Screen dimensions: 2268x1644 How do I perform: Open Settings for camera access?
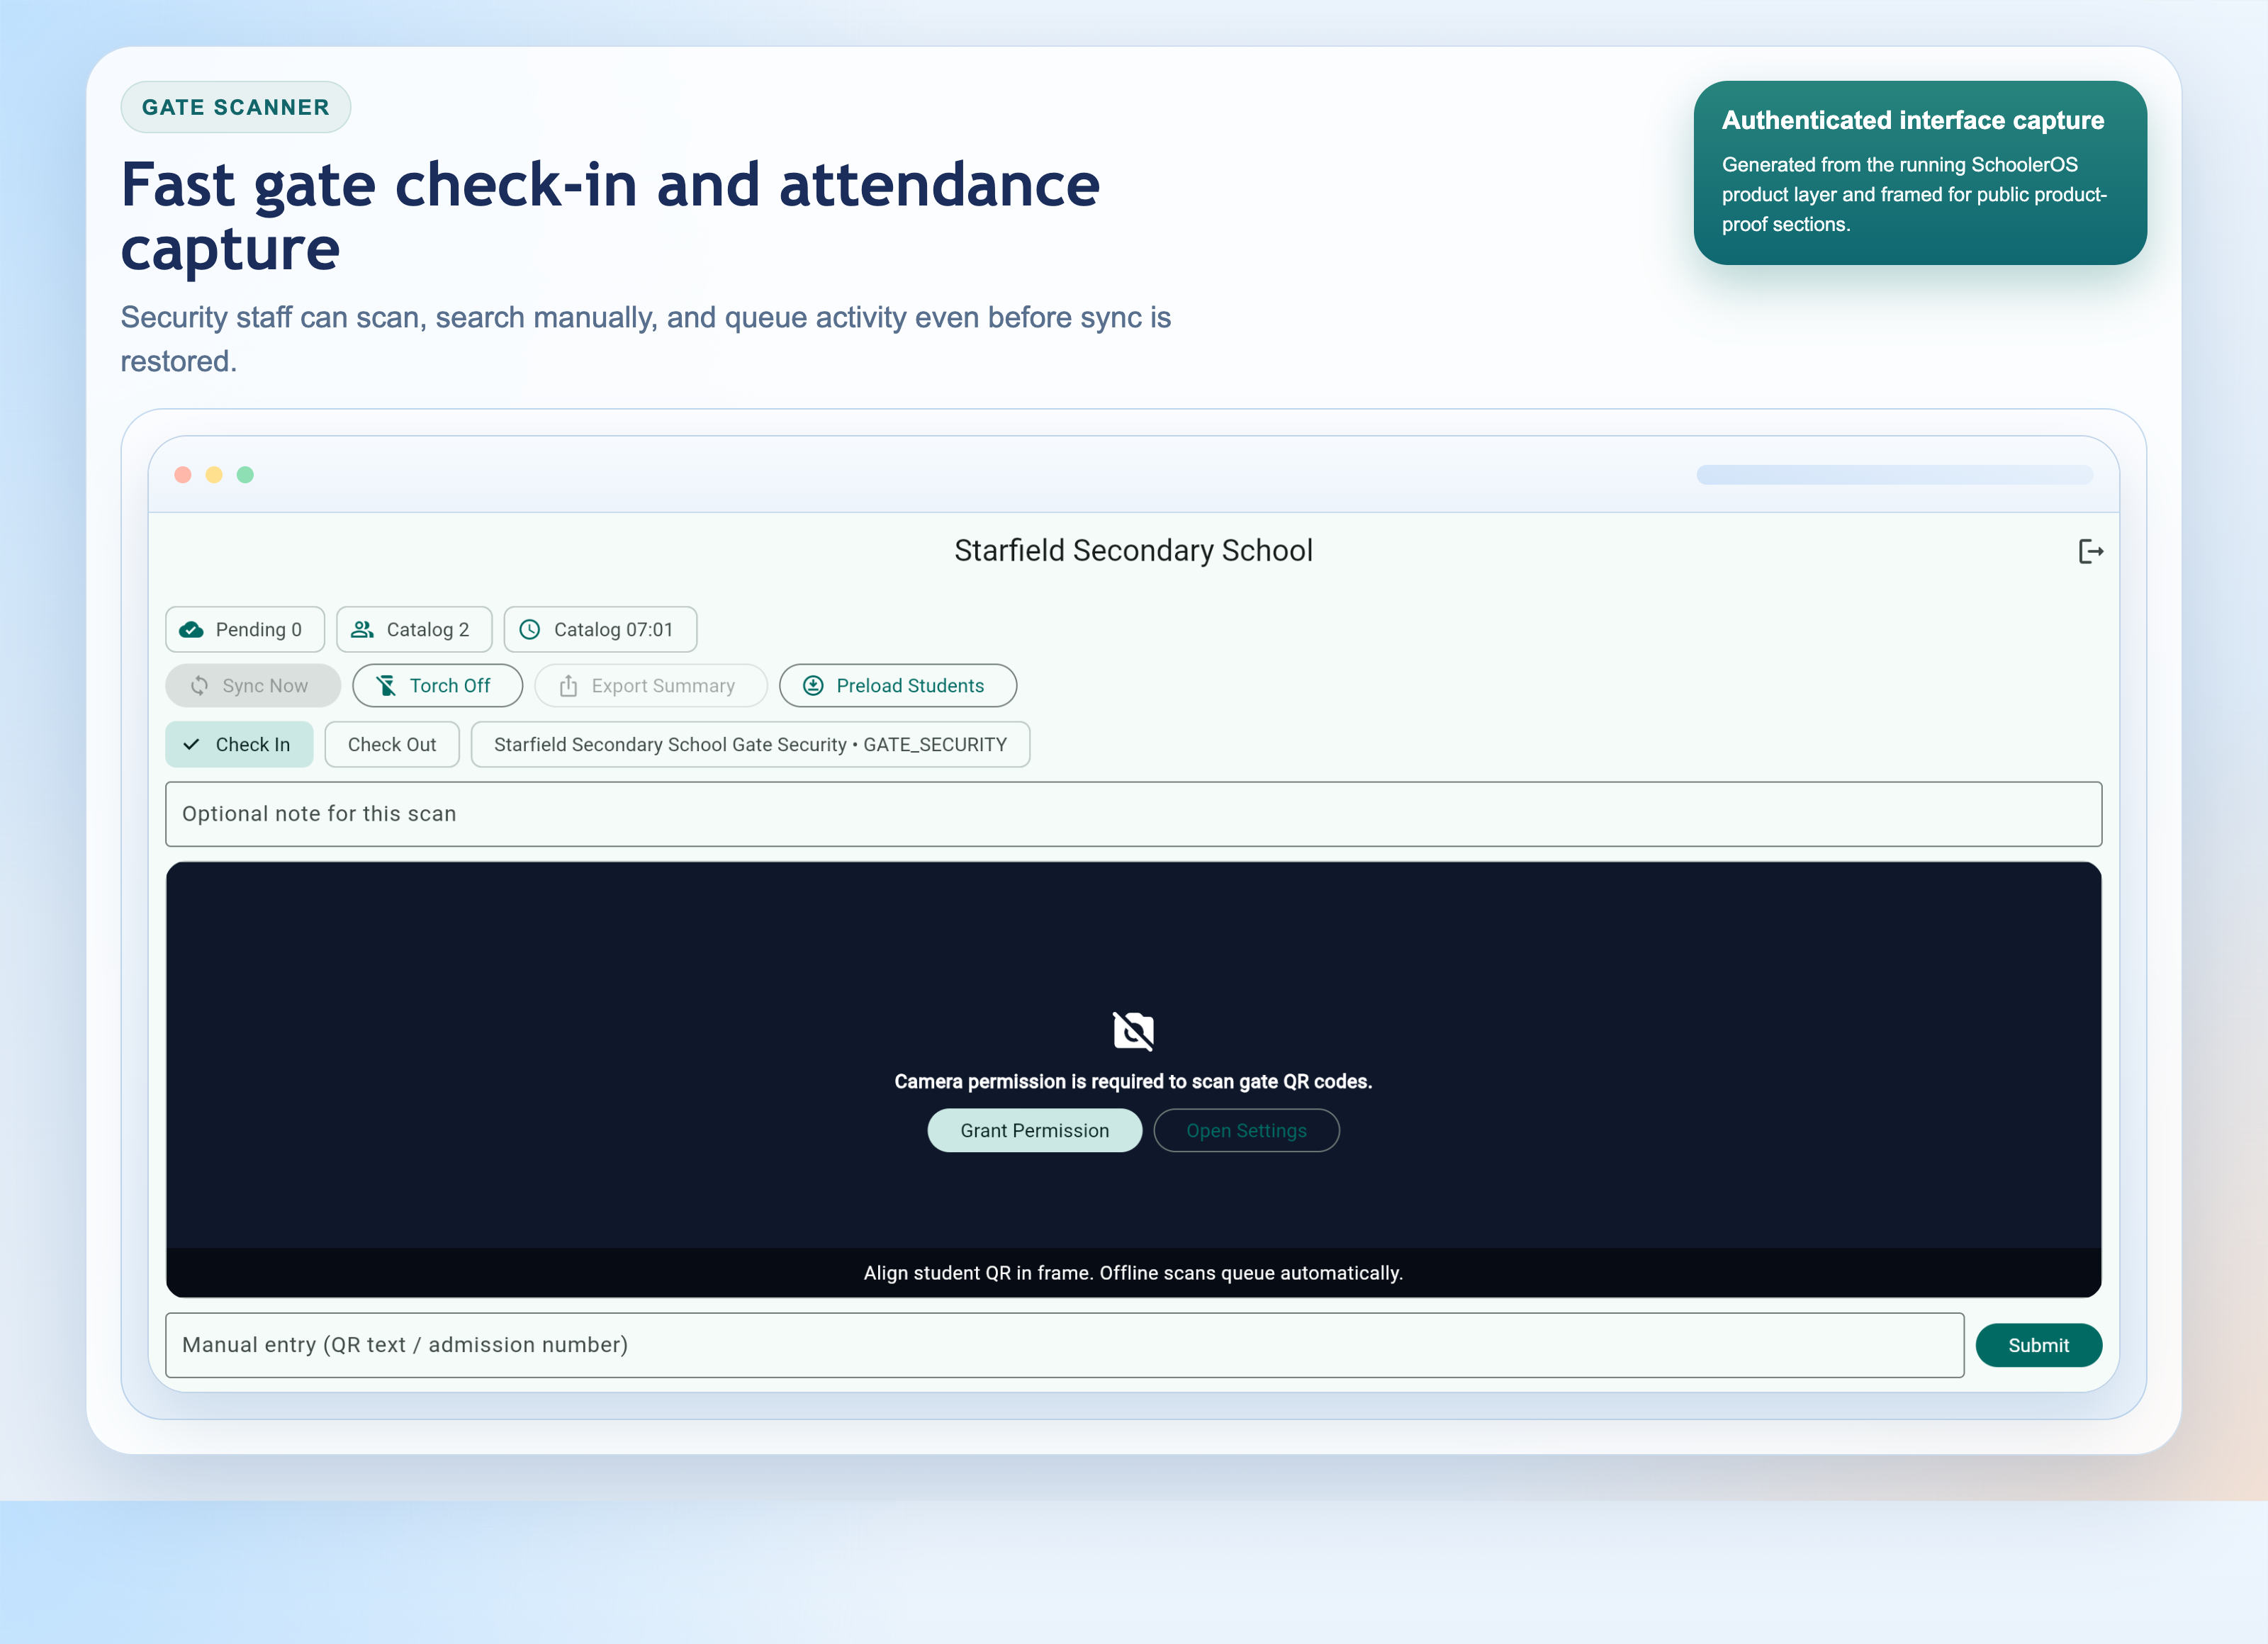[x=1246, y=1130]
